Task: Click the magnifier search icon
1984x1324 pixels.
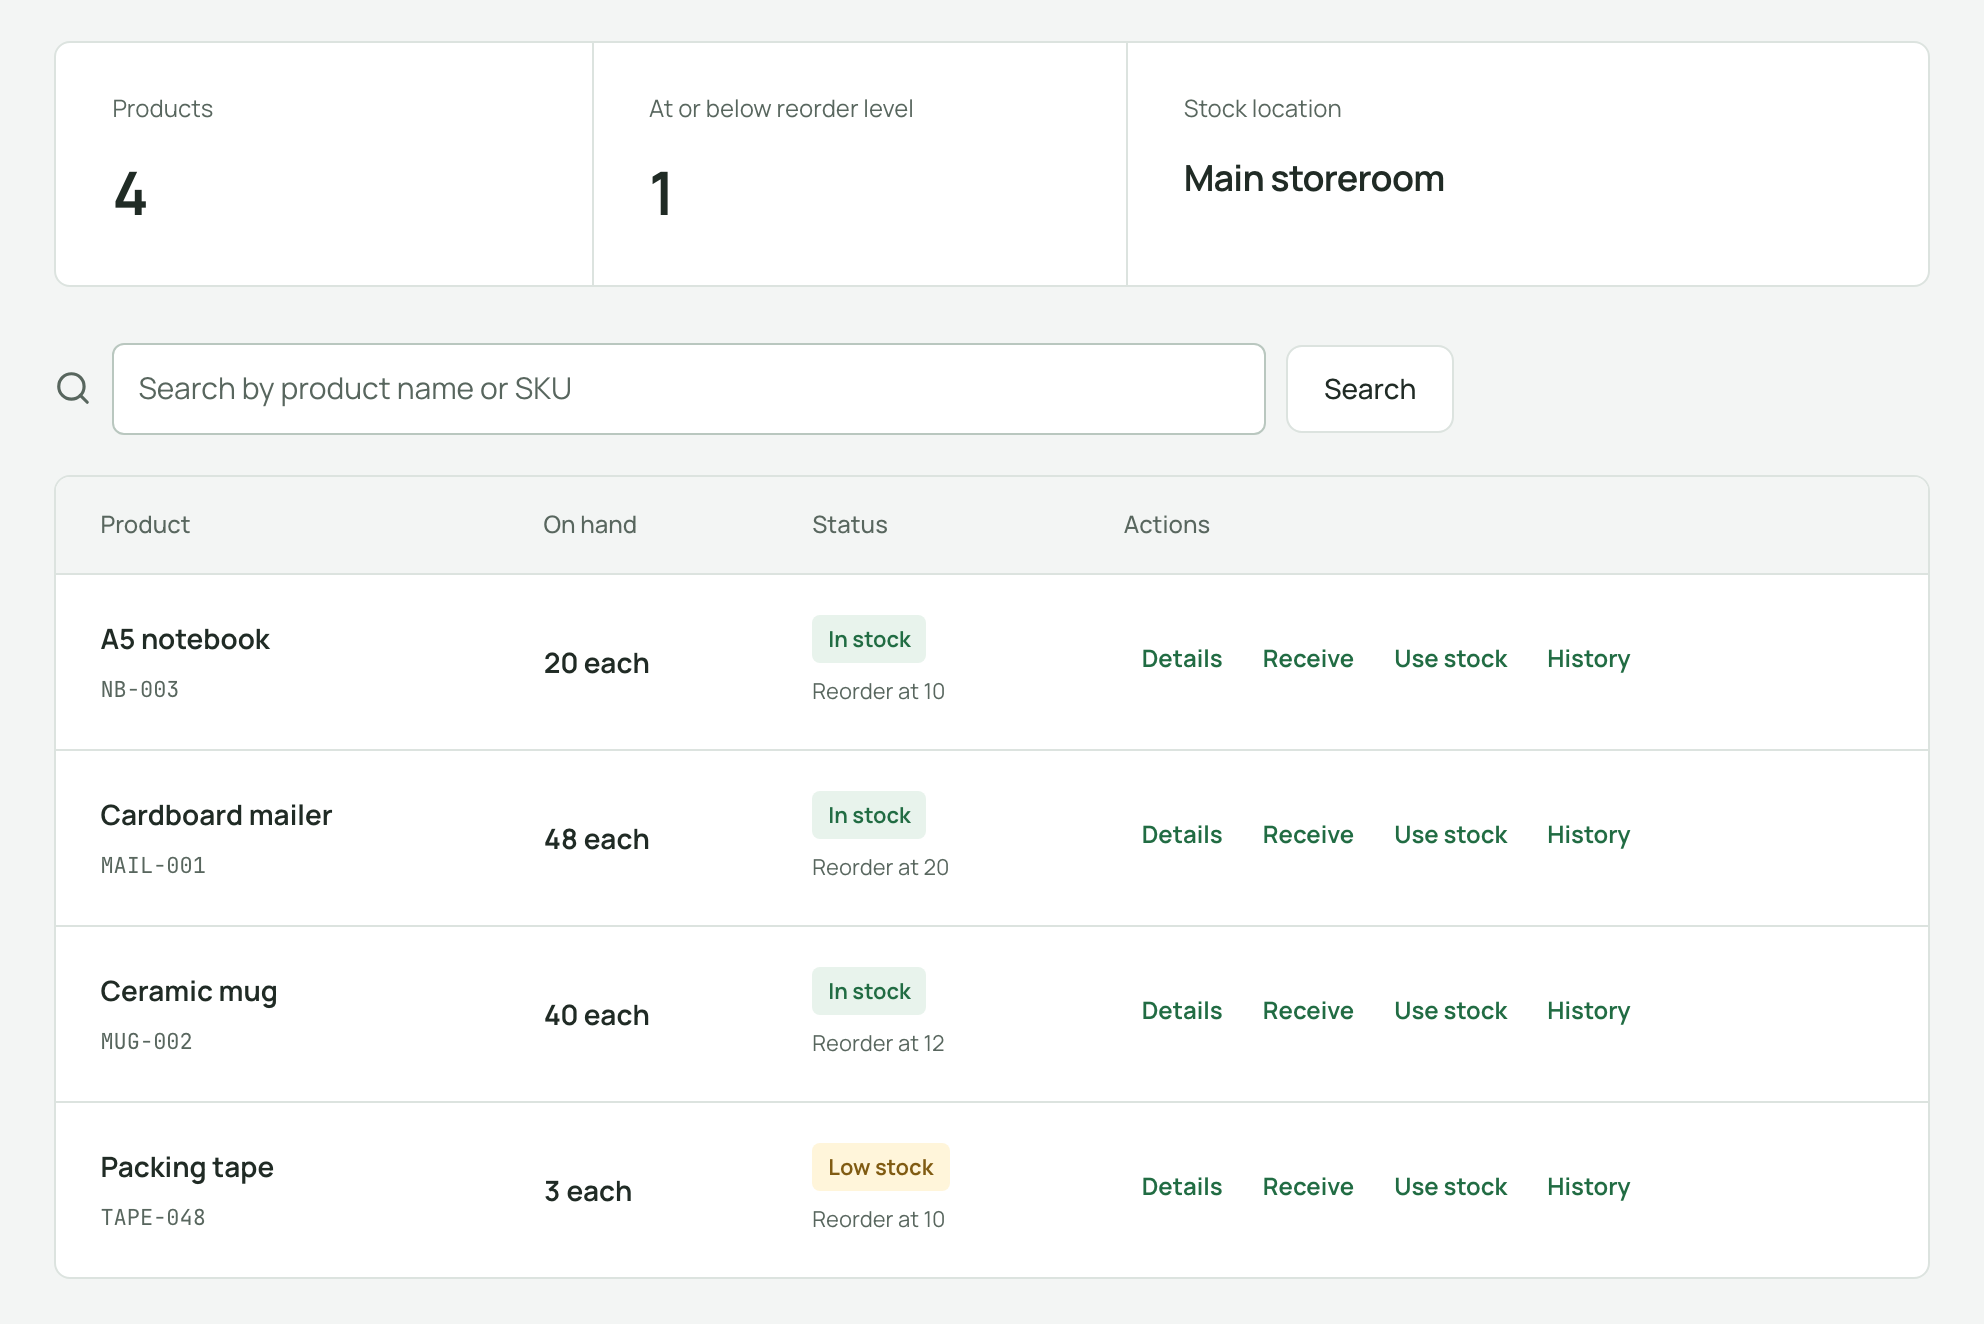Action: click(73, 388)
